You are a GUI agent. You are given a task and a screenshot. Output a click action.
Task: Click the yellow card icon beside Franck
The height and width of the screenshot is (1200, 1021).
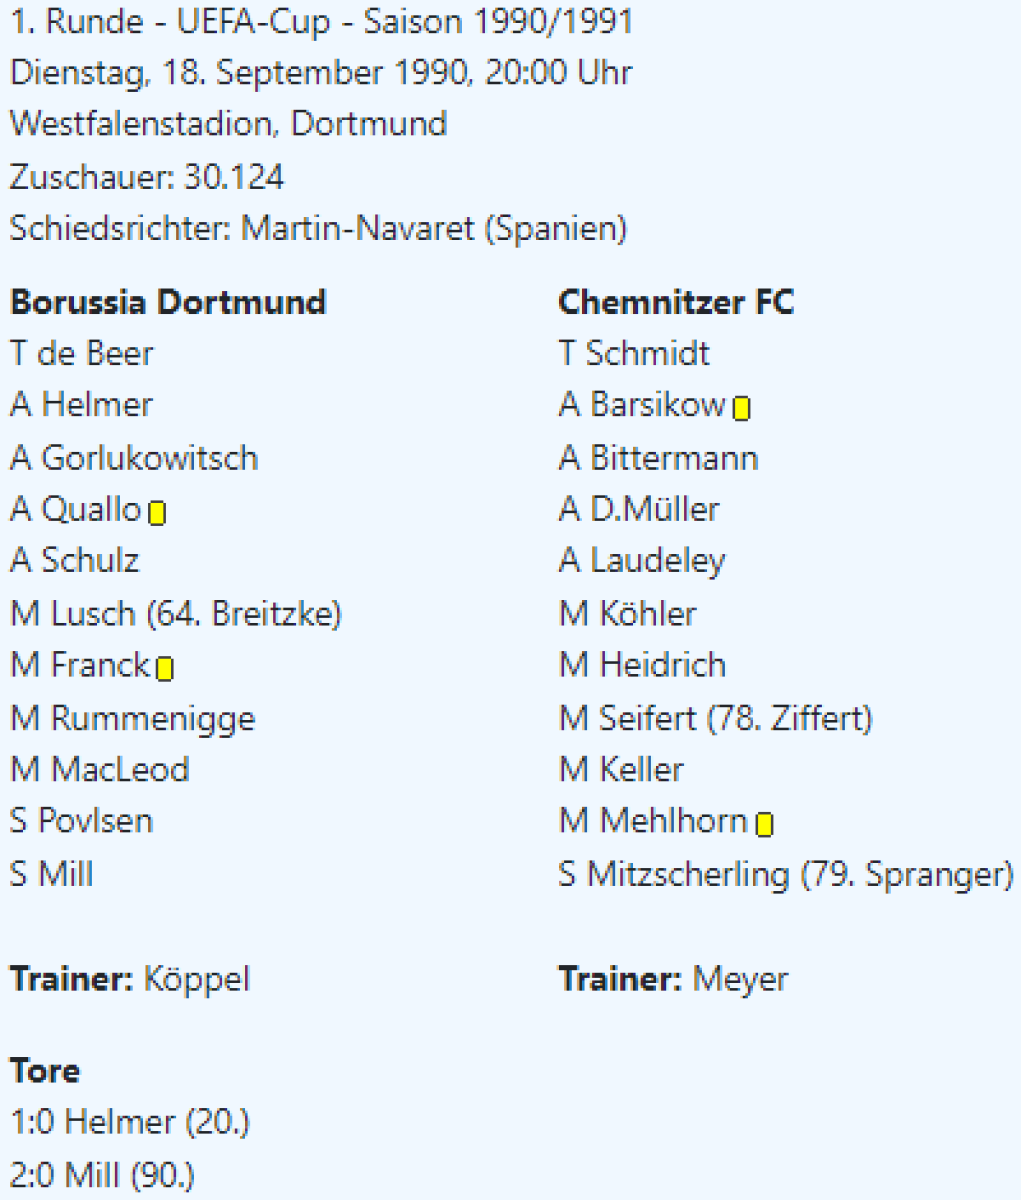tap(165, 668)
